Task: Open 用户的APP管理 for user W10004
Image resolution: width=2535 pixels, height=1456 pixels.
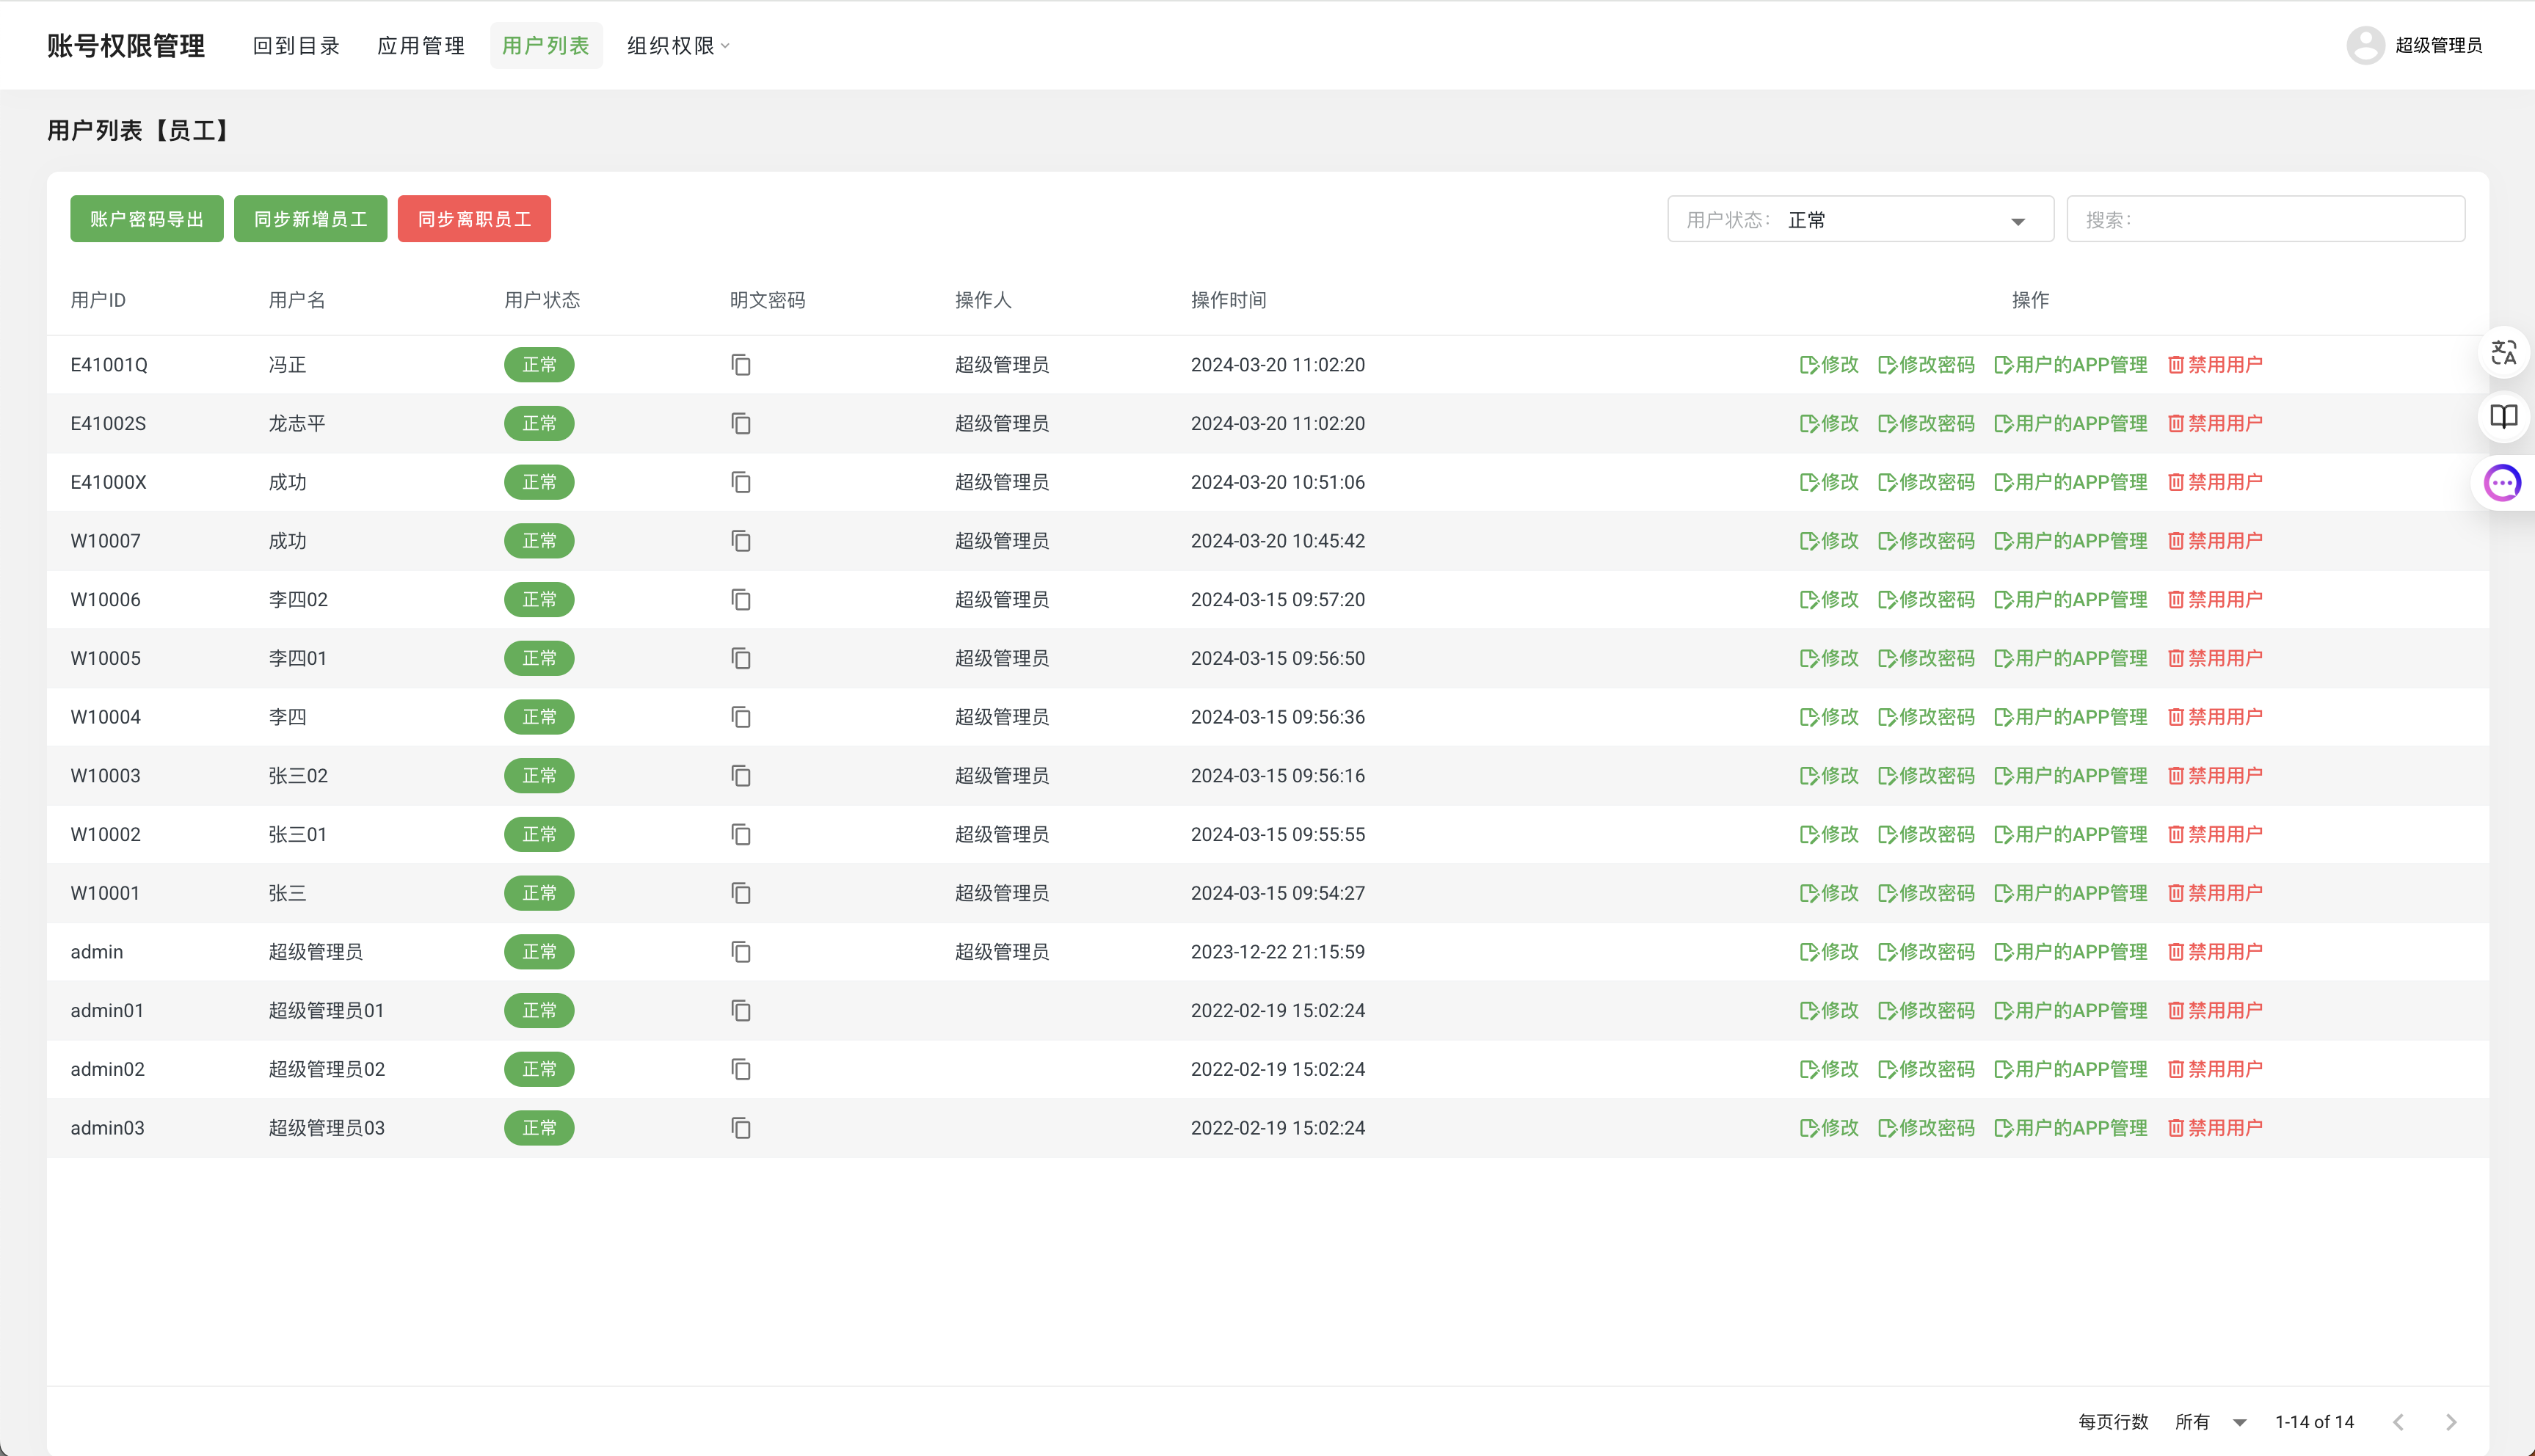Action: pos(2070,717)
